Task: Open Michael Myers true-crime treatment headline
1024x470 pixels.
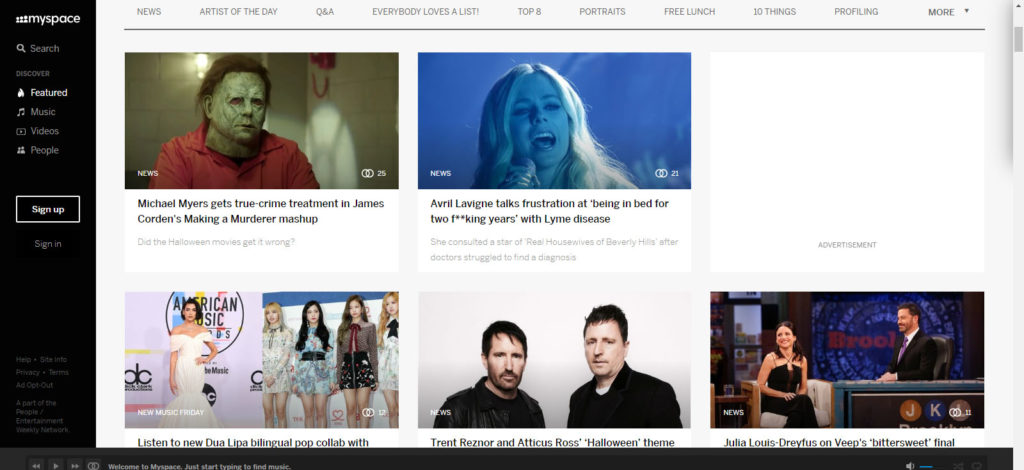Action: (261, 211)
